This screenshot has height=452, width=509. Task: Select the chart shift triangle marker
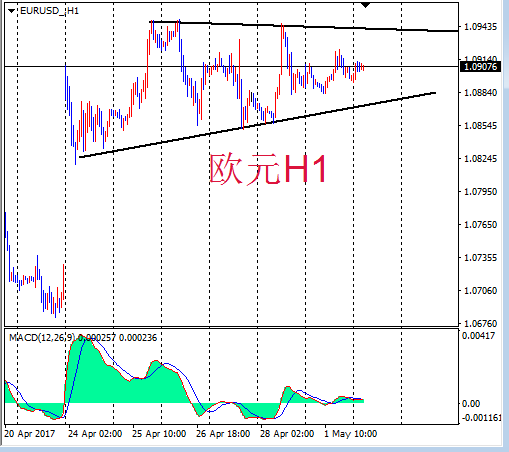(366, 5)
